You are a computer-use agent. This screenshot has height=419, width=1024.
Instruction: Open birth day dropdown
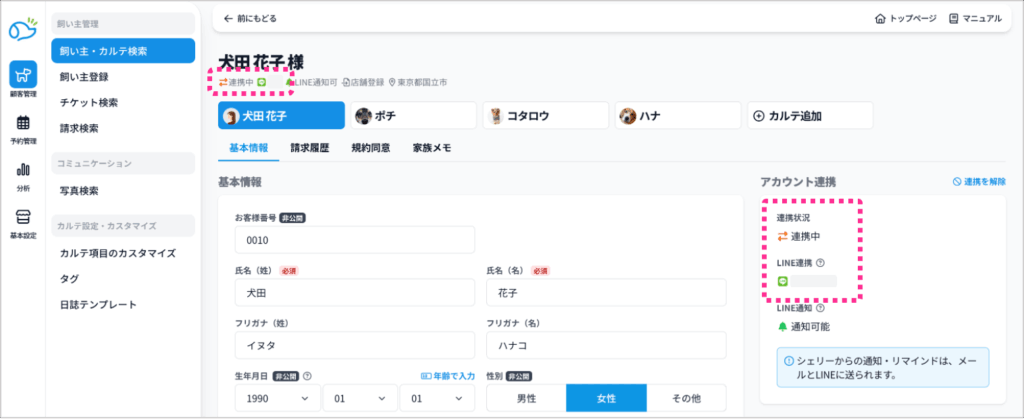[x=436, y=398]
